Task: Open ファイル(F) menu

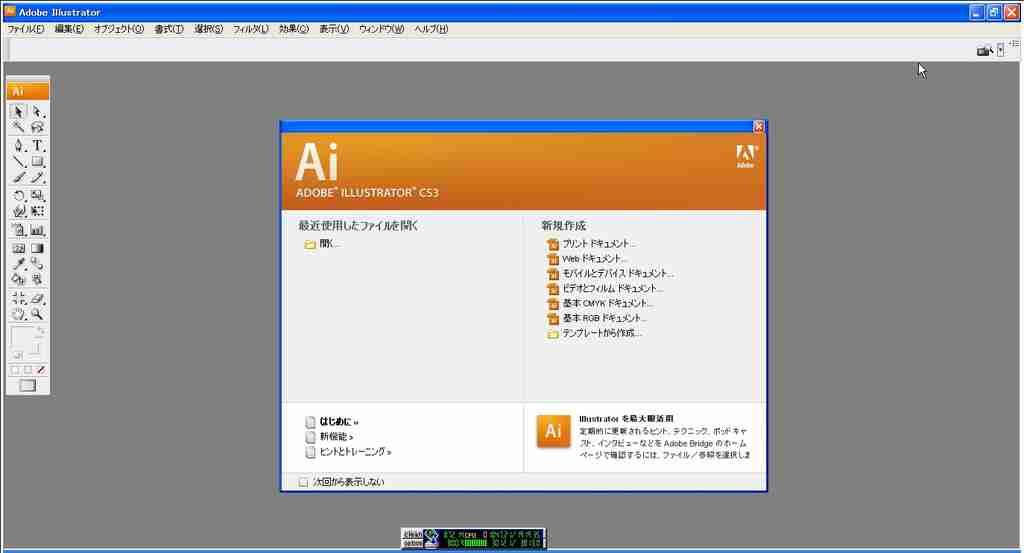Action: 26,29
